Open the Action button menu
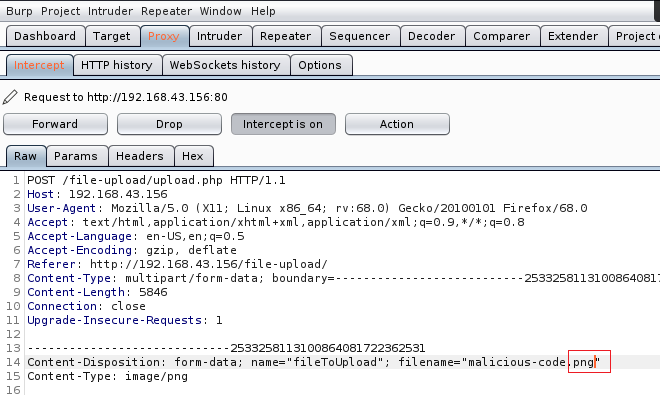The image size is (660, 395). click(397, 124)
